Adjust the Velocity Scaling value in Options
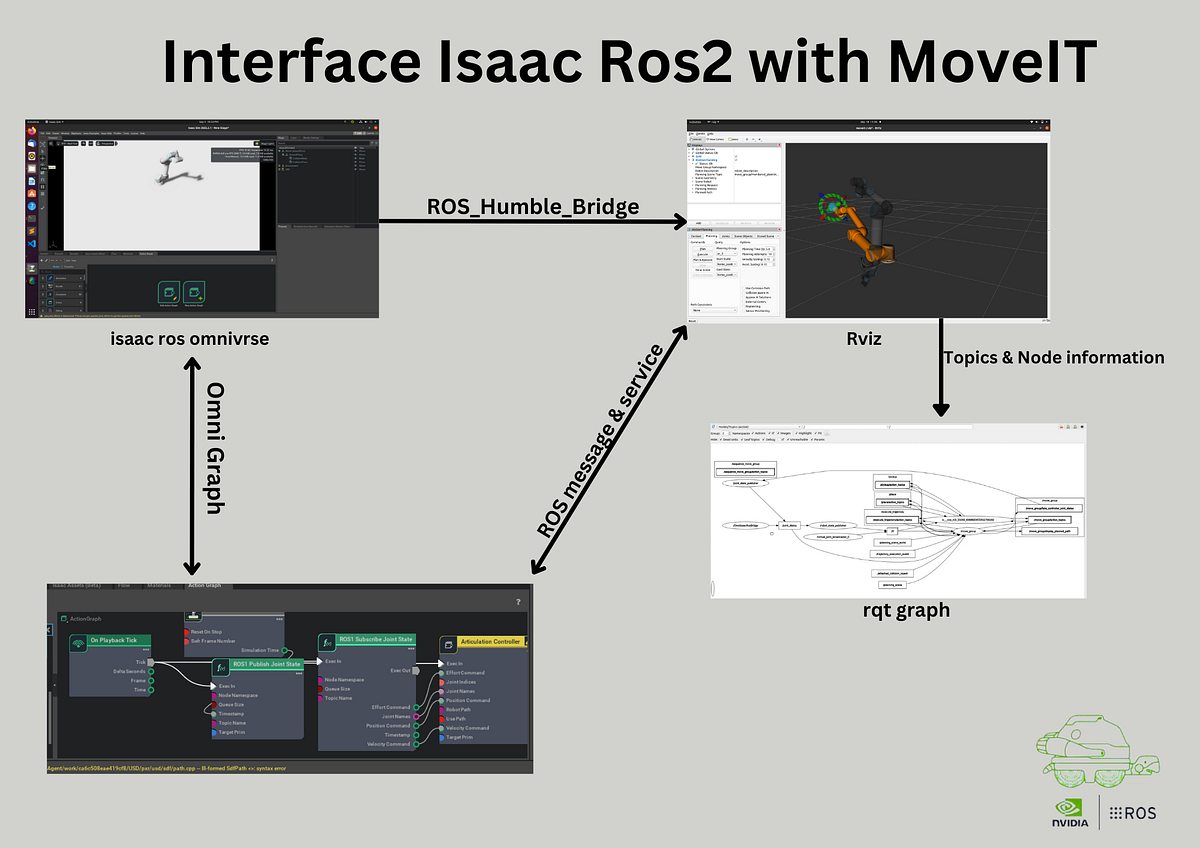 click(770, 258)
